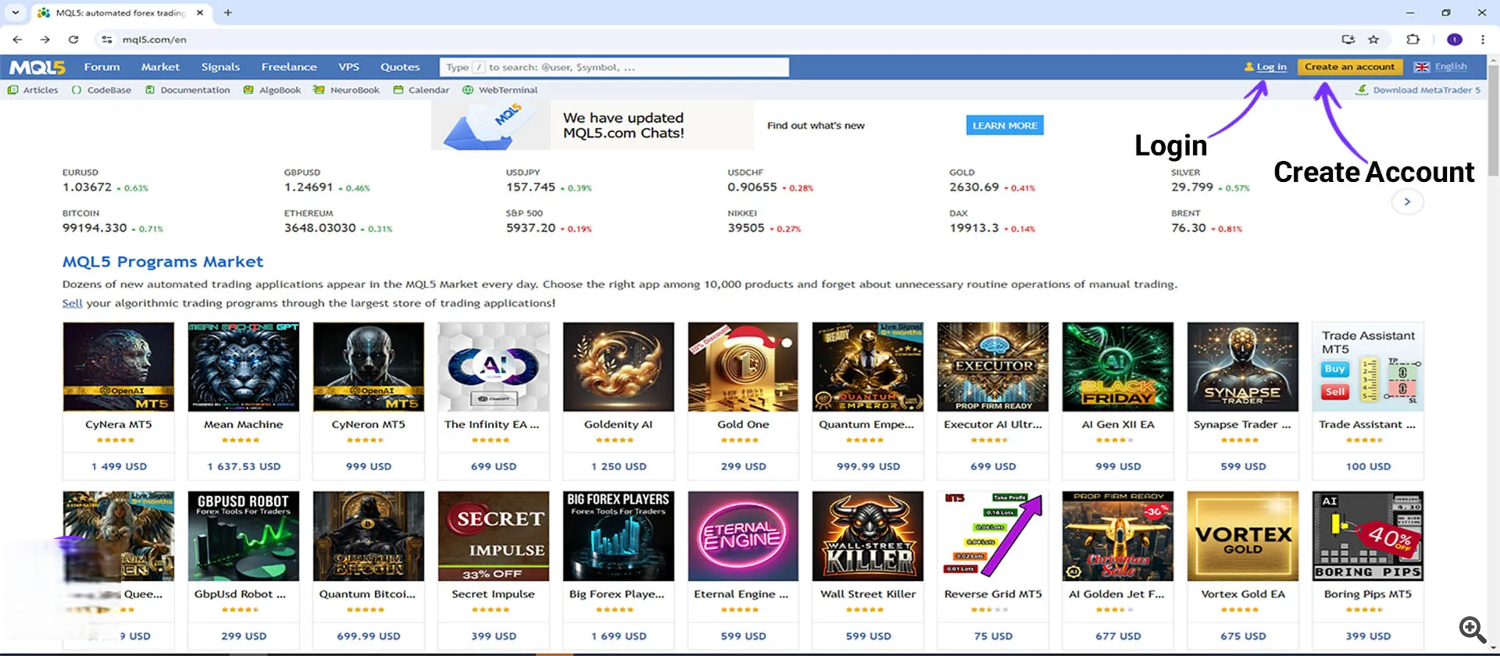1500x656 pixels.
Task: Open USDJPY quote
Action: click(x=549, y=180)
